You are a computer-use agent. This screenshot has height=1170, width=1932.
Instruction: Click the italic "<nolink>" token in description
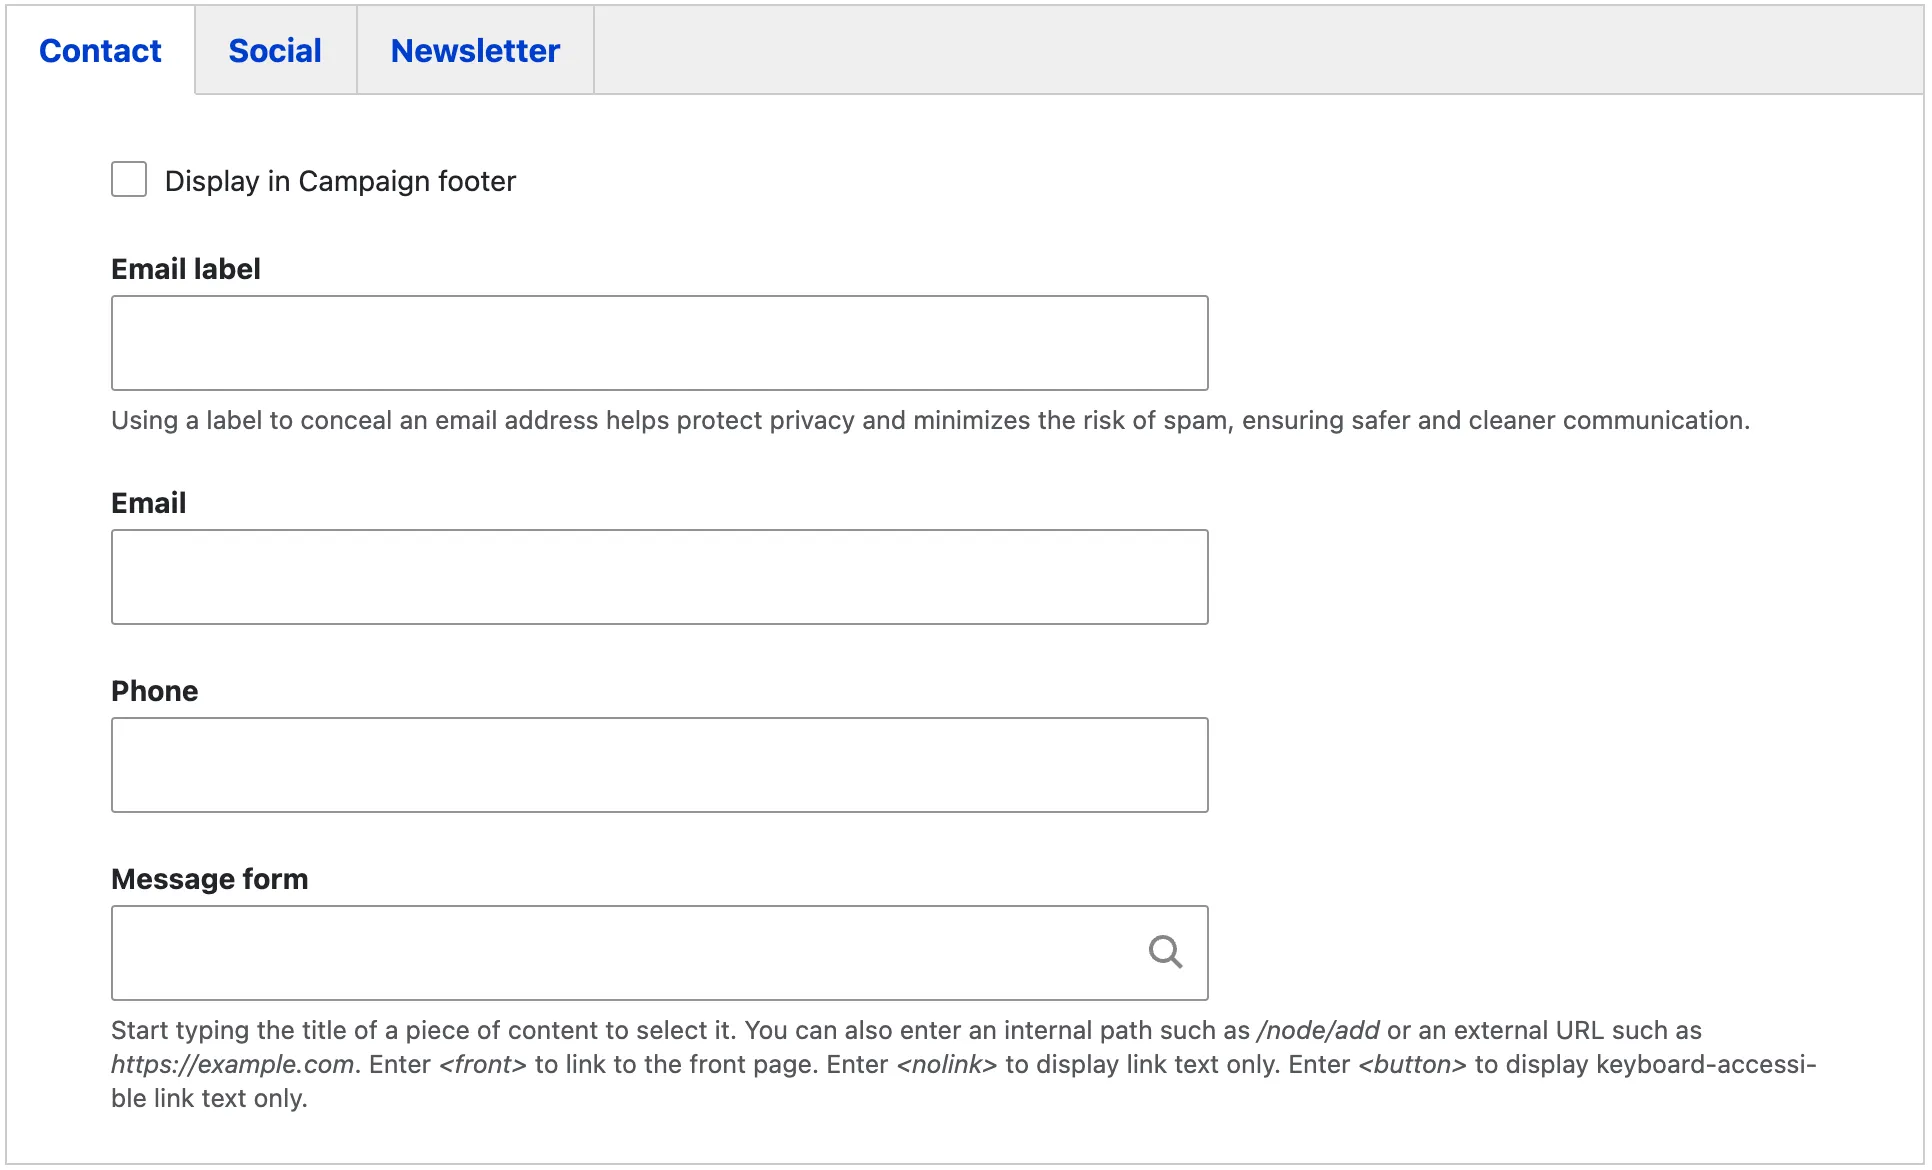click(x=947, y=1065)
